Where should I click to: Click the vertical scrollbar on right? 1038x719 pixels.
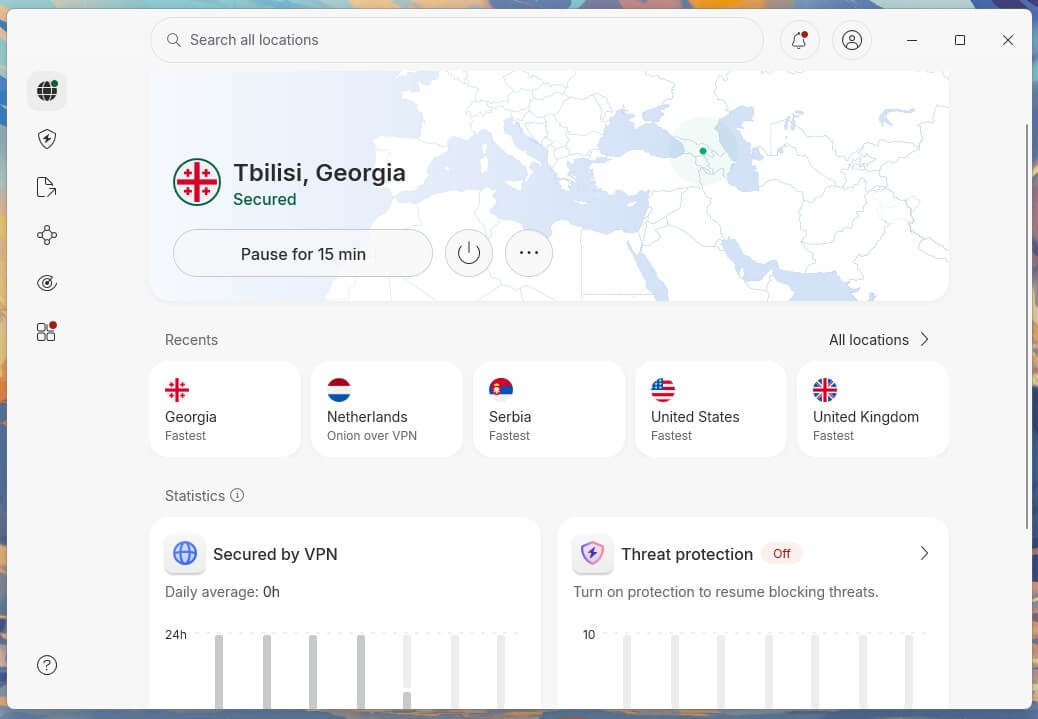(x=1027, y=326)
